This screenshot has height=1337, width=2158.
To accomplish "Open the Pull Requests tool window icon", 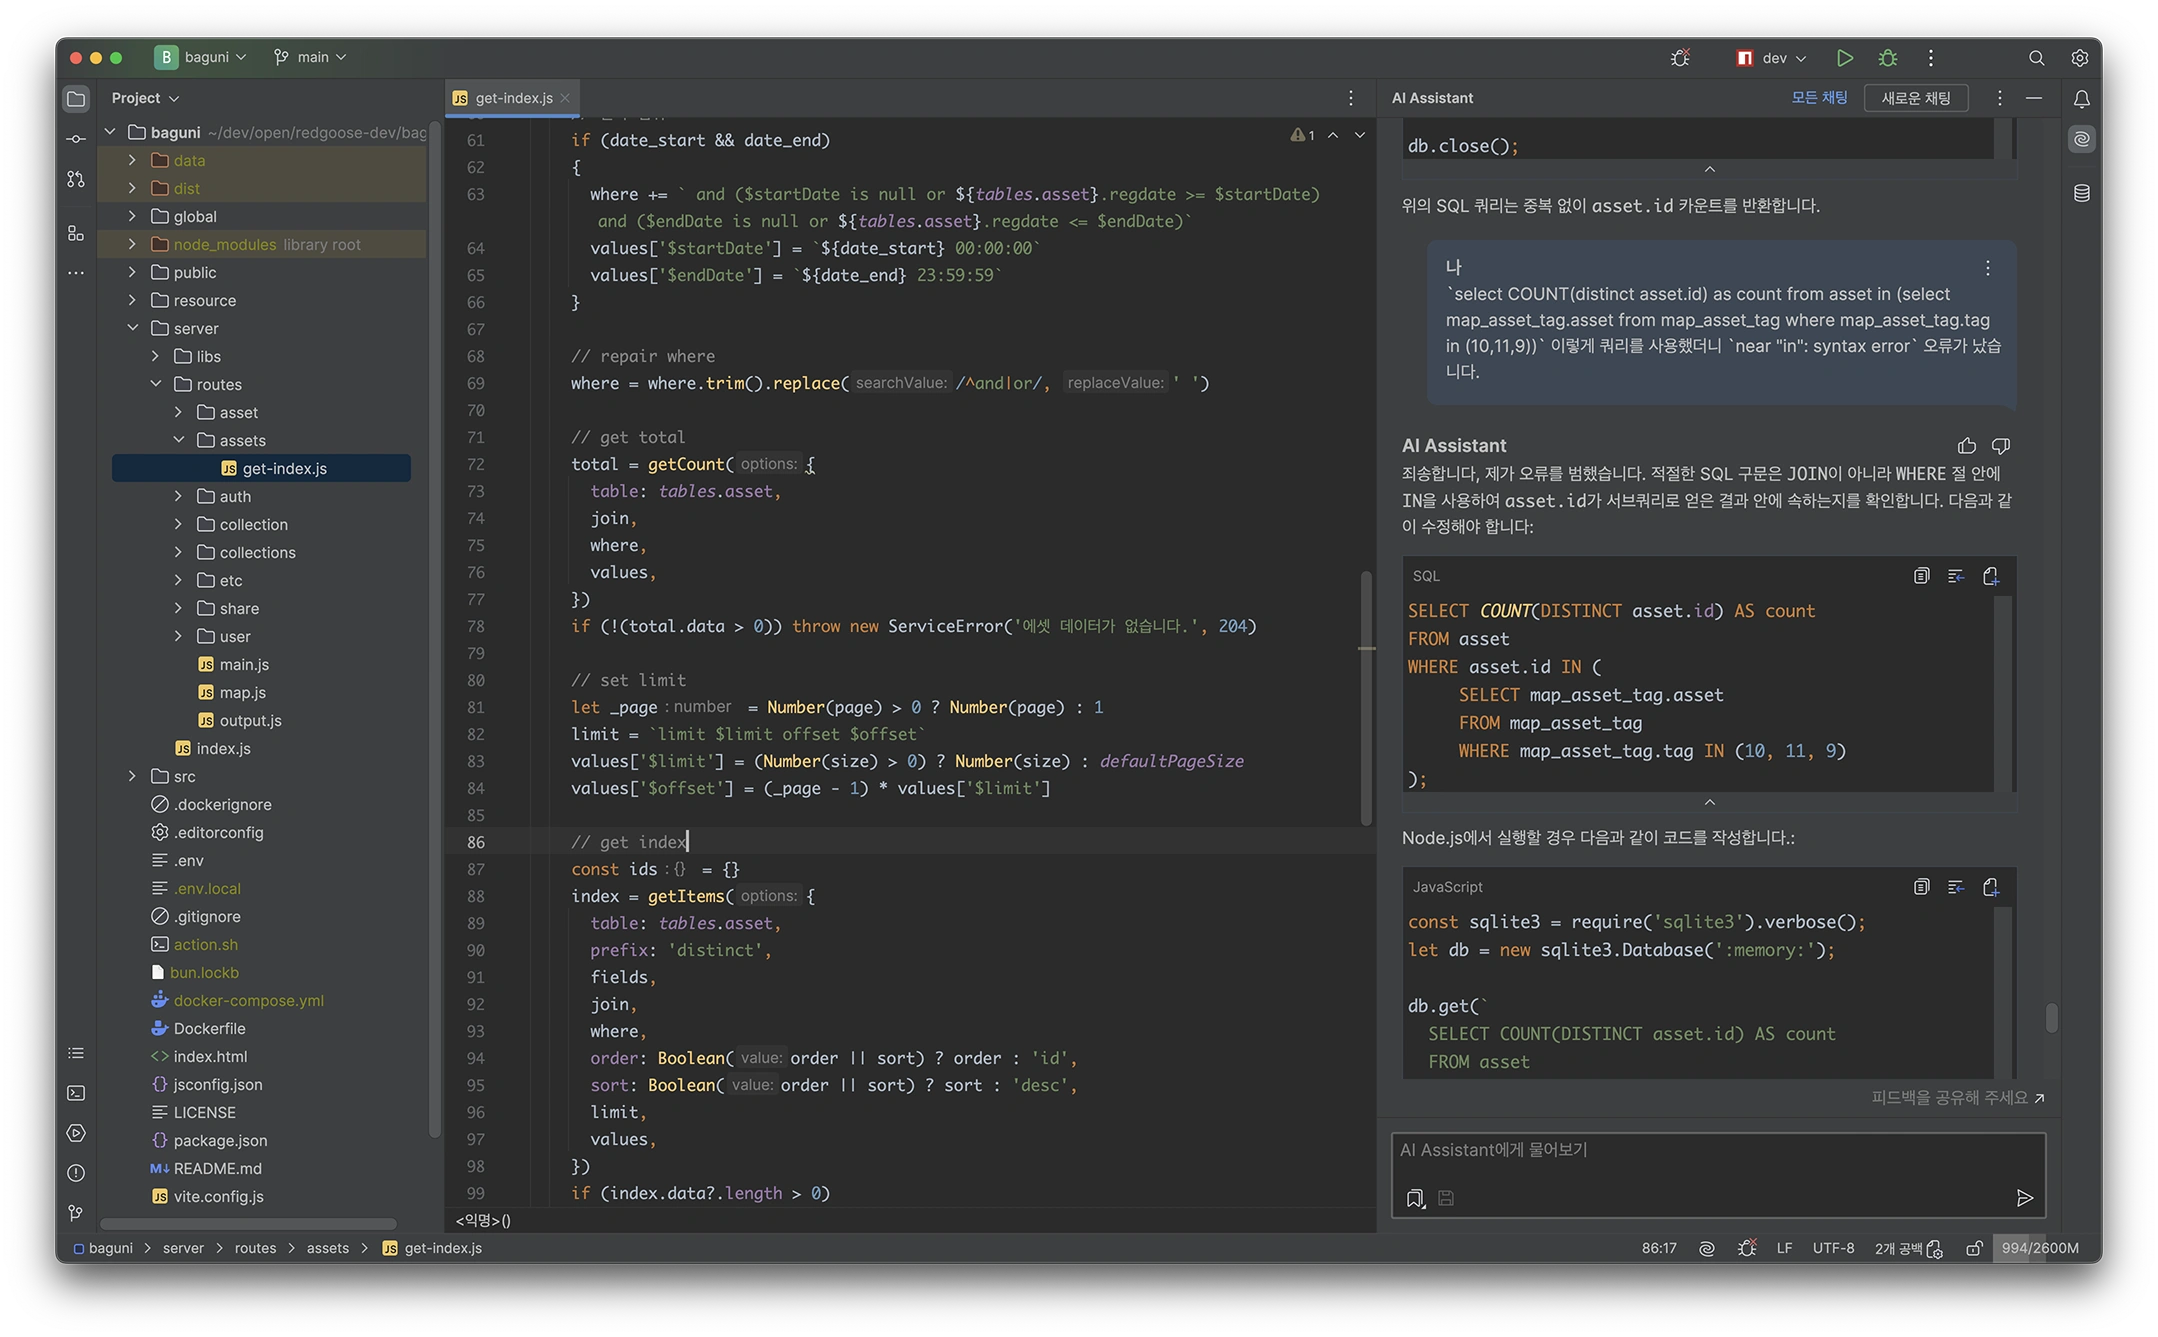I will click(x=76, y=179).
